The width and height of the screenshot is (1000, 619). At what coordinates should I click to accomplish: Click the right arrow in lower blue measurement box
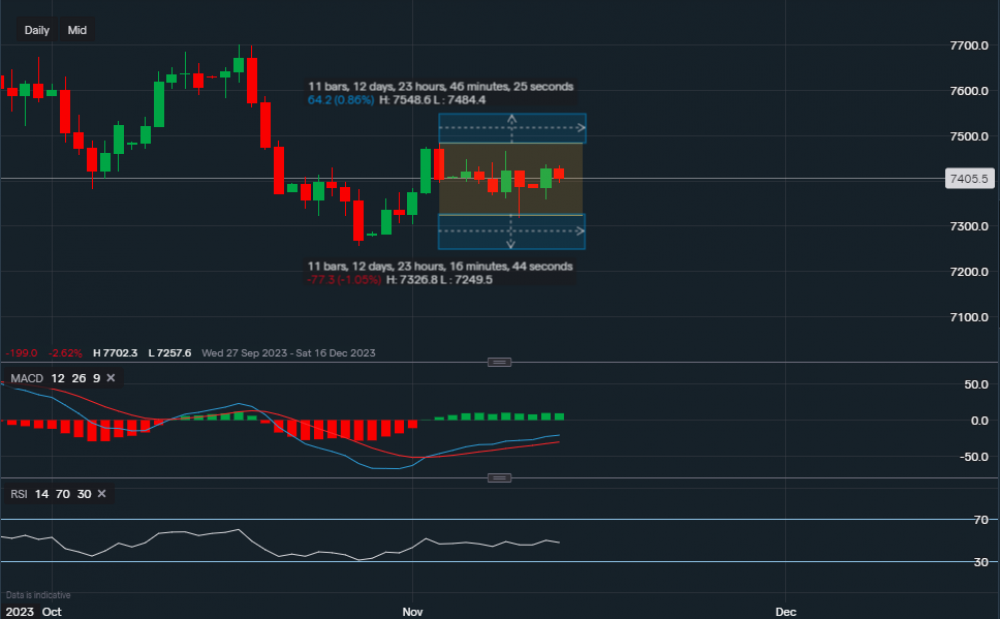579,231
